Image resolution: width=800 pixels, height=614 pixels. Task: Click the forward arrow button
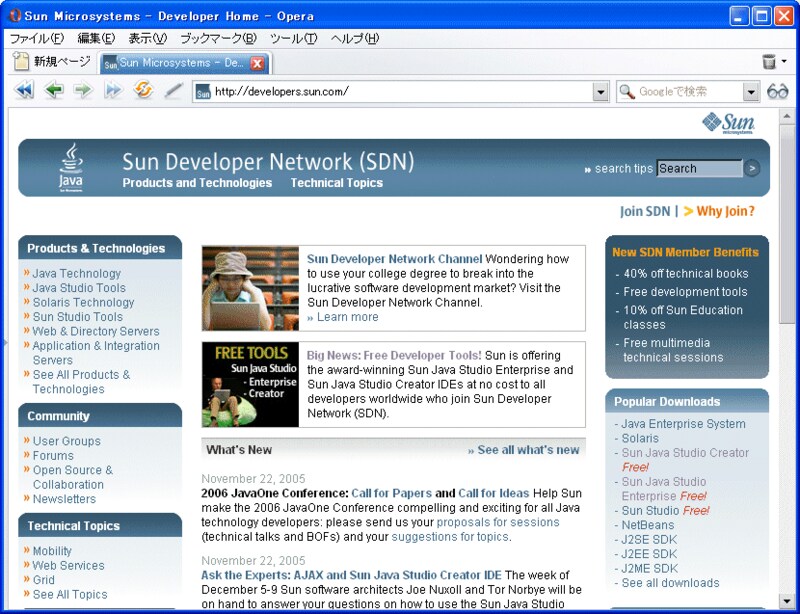tap(83, 91)
